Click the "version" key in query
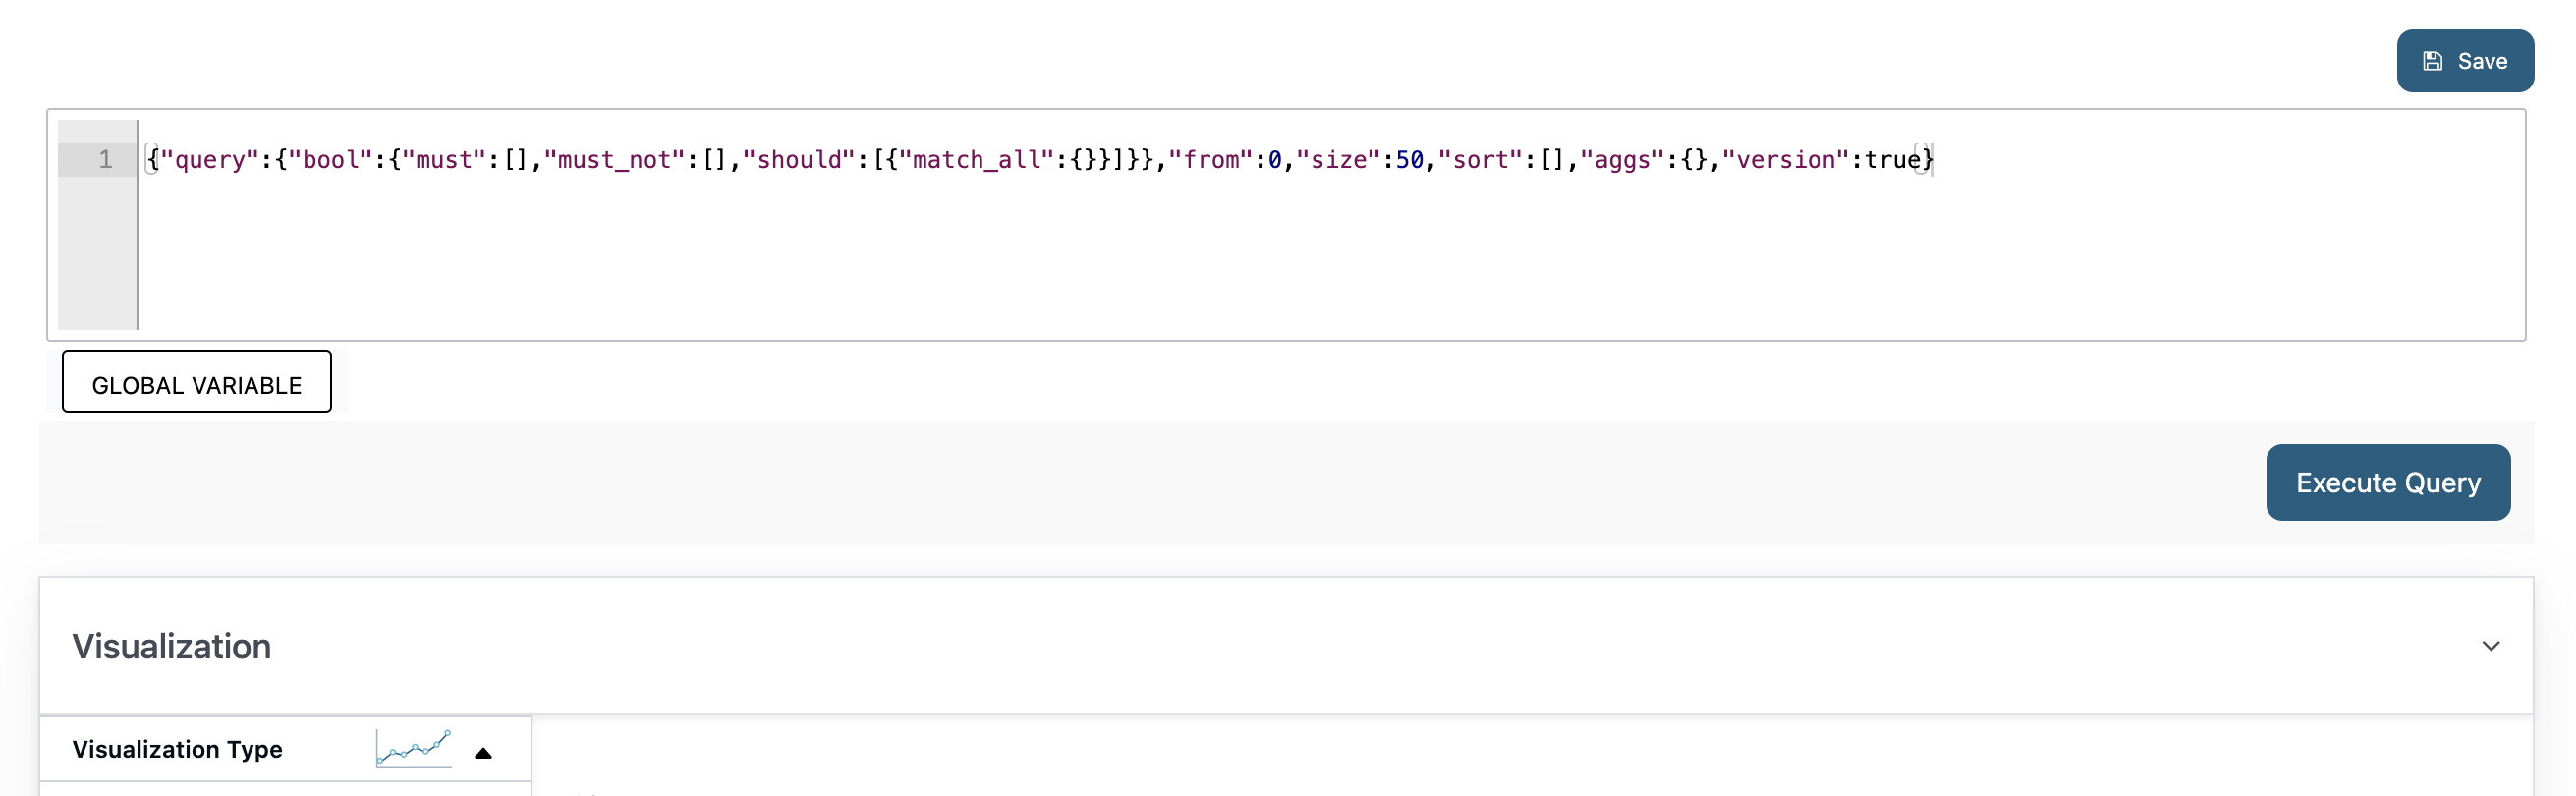The image size is (2576, 796). click(x=1785, y=160)
